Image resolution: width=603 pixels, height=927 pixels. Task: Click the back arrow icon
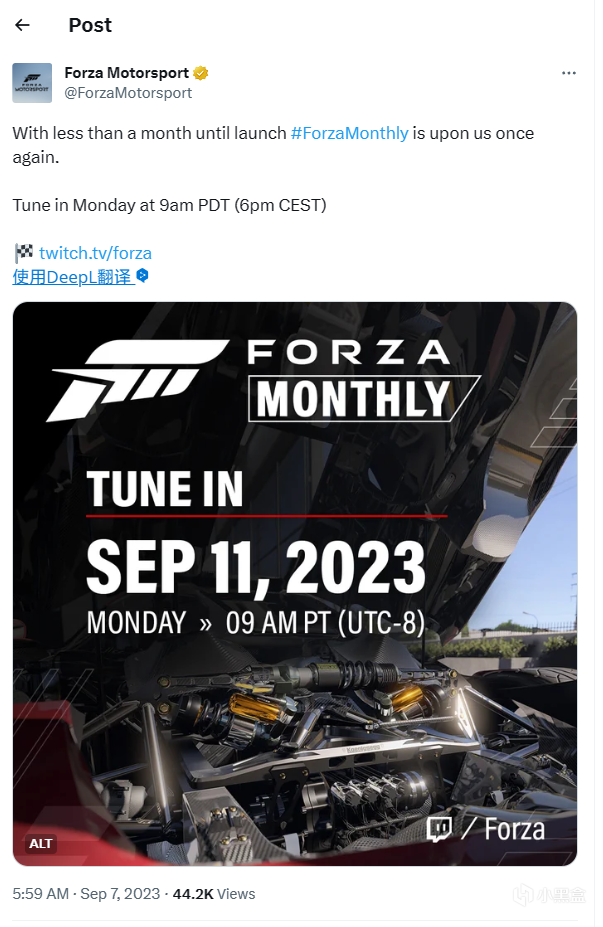tap(22, 25)
